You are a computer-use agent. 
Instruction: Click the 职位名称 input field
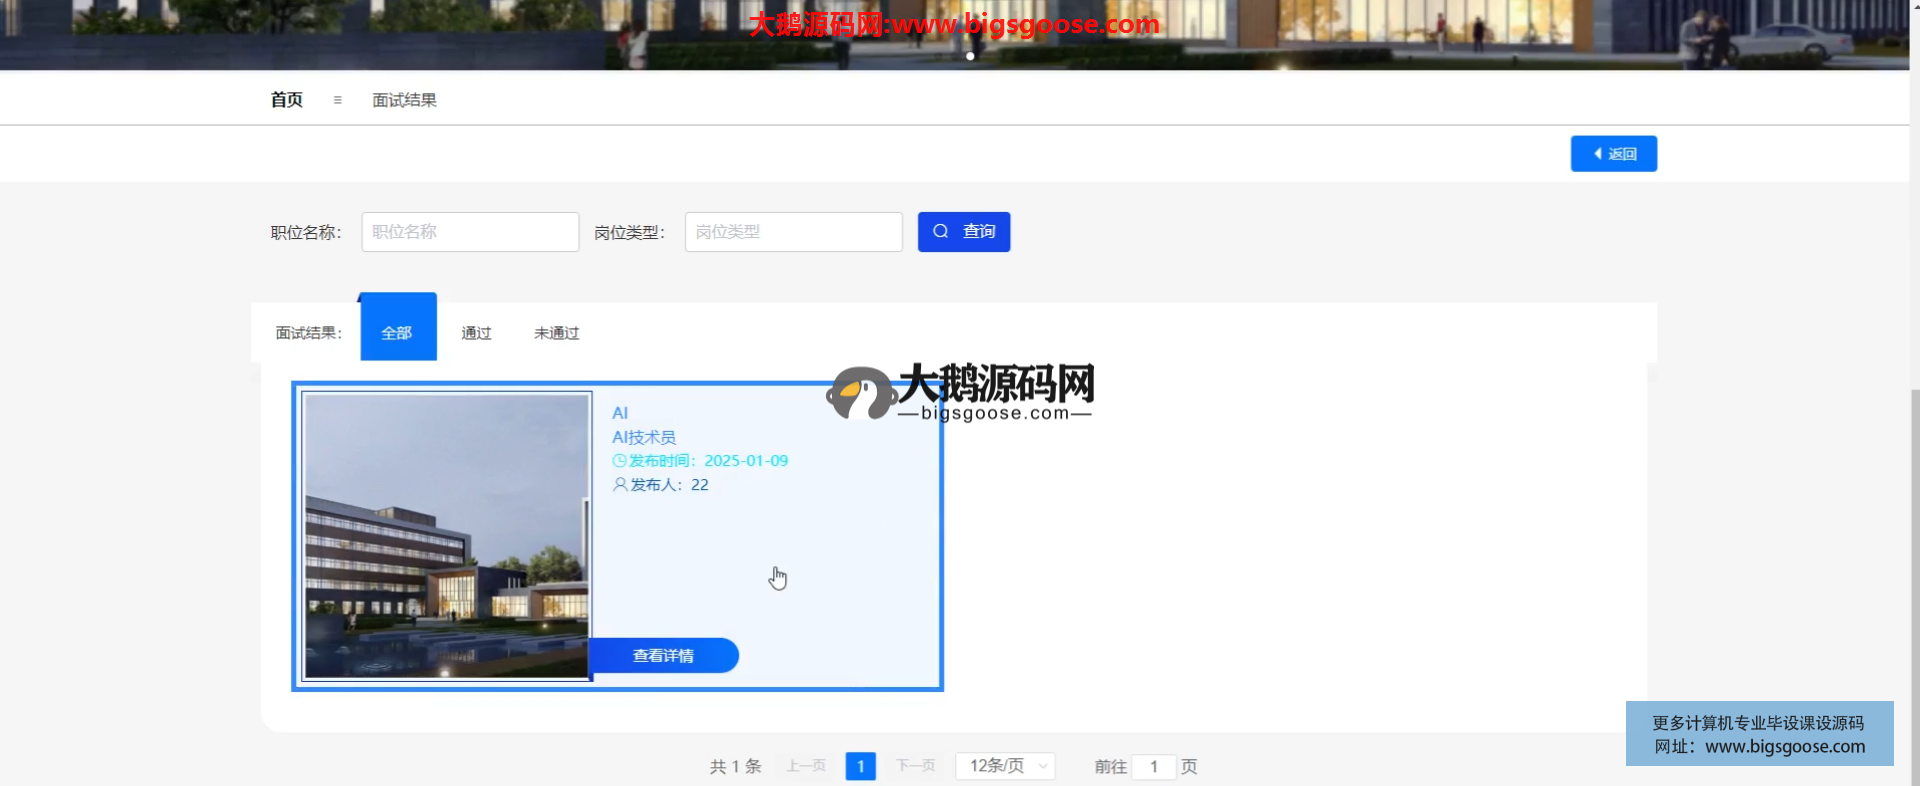click(x=470, y=232)
